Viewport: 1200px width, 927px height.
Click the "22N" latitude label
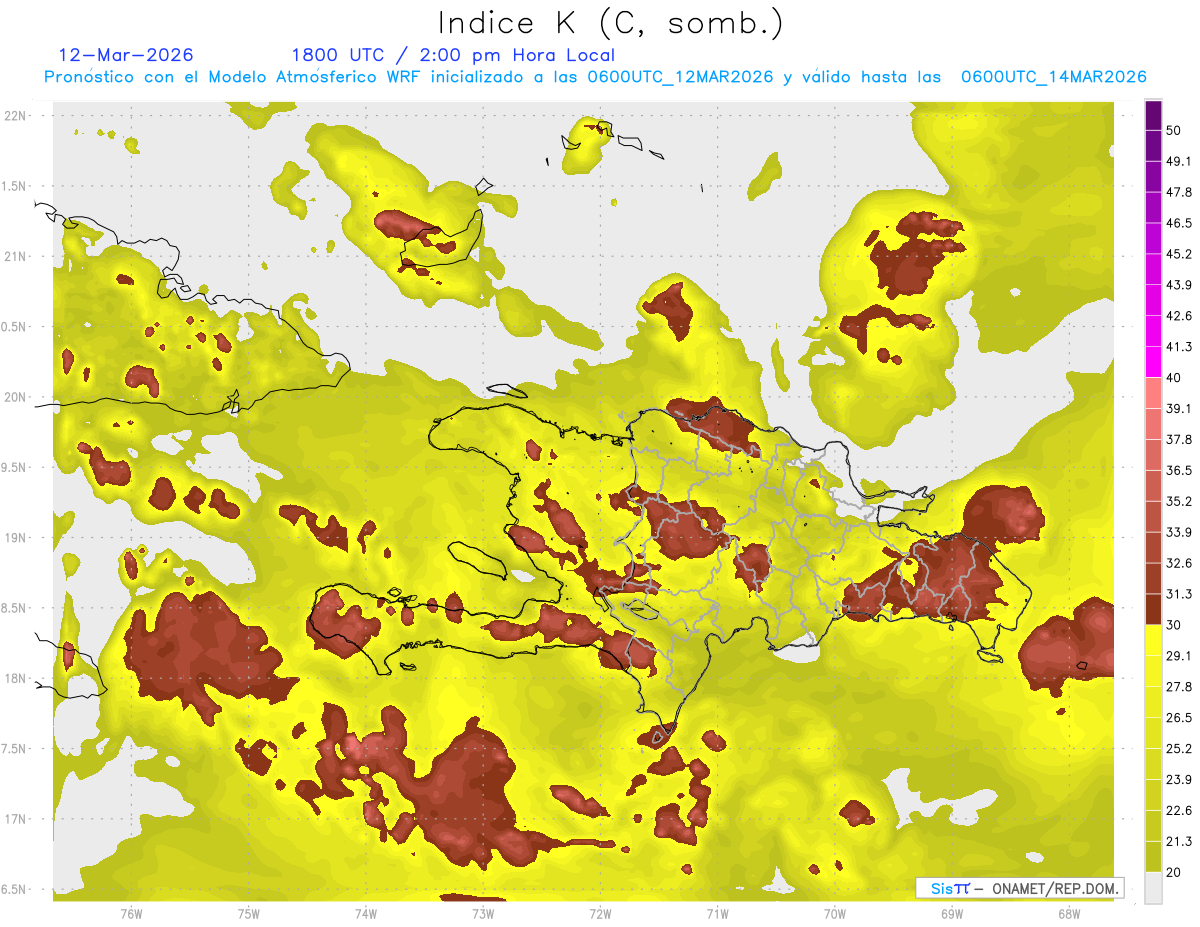(16, 115)
